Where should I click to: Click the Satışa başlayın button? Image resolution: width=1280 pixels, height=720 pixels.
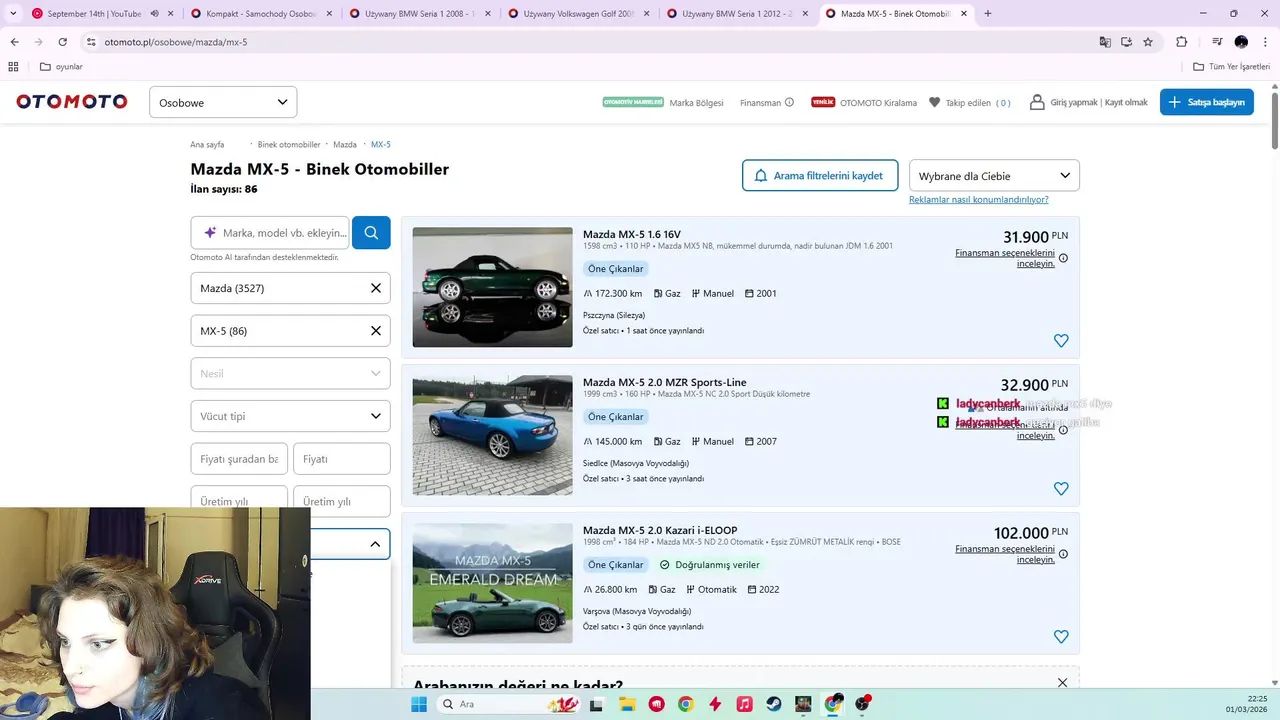pyautogui.click(x=1206, y=102)
